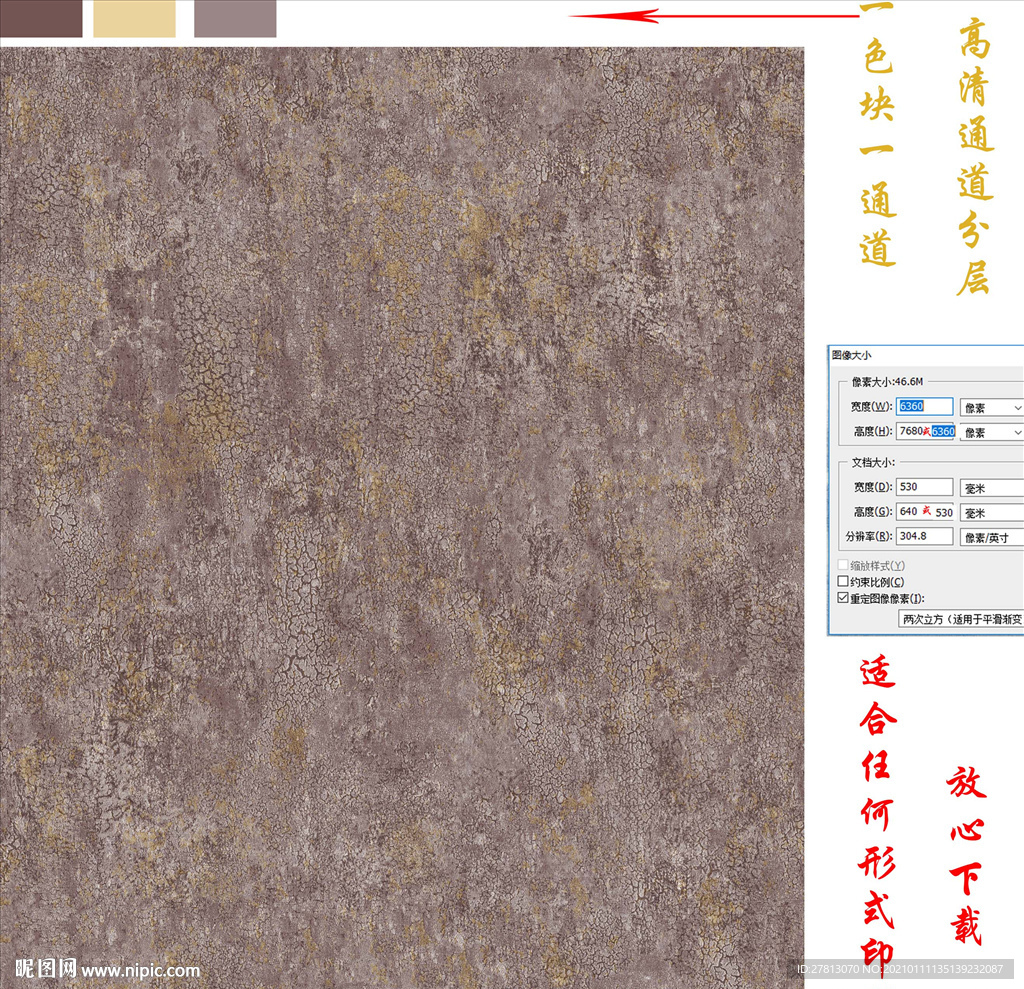This screenshot has height=989, width=1024.
Task: Click the 图像大小 dialog title bar
Action: click(926, 355)
